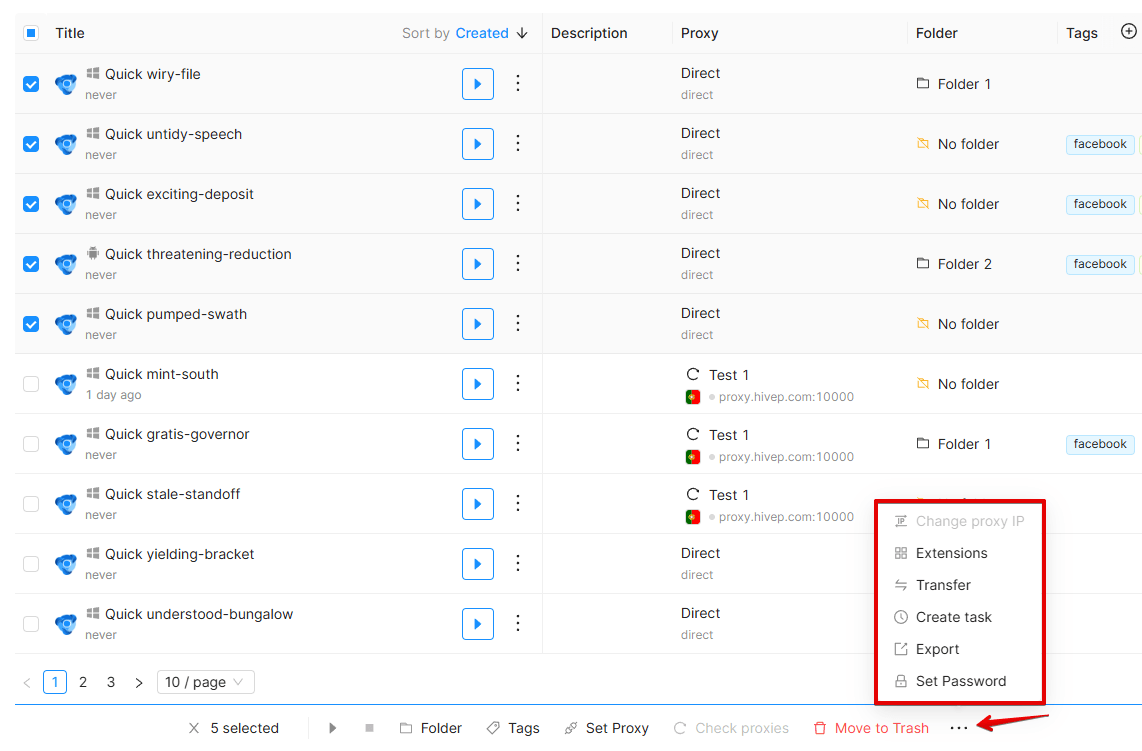
Task: Run the Quick threatening-reduction profile
Action: click(x=478, y=264)
